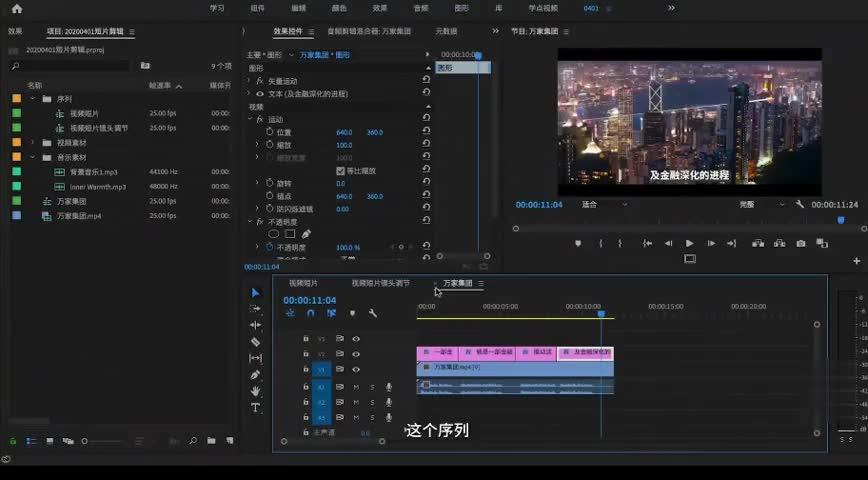Mute audio track A1

(356, 387)
